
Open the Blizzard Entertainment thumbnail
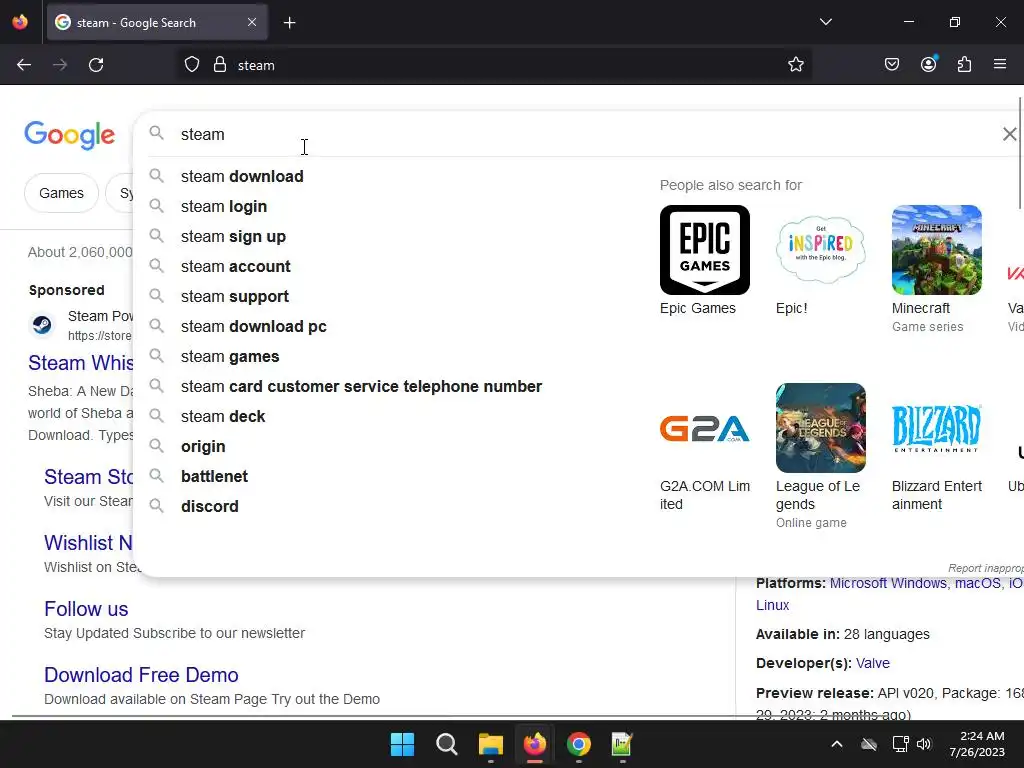pos(936,428)
